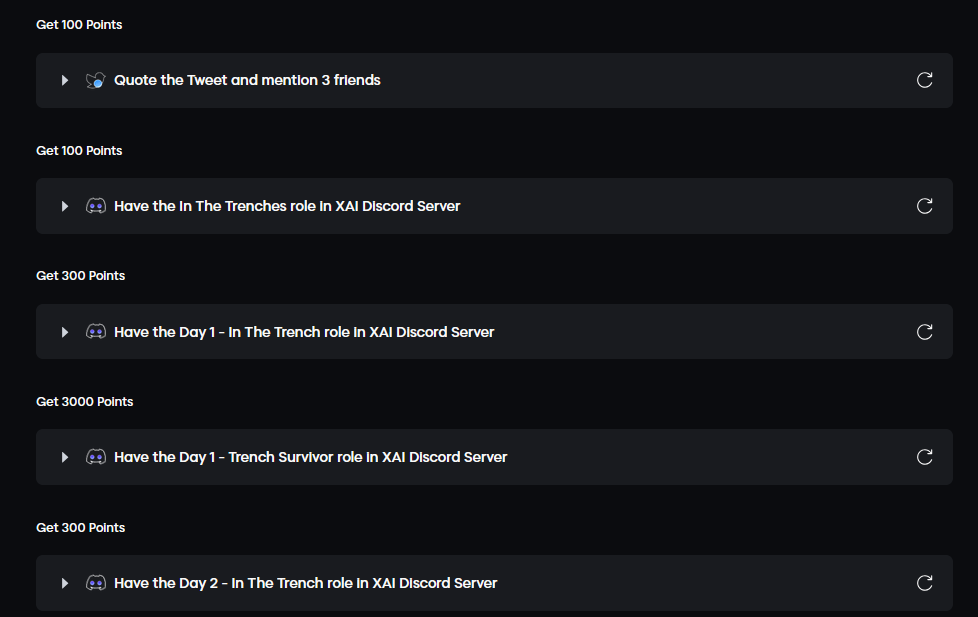Click Discord icon on Trench Survivor task

96,457
